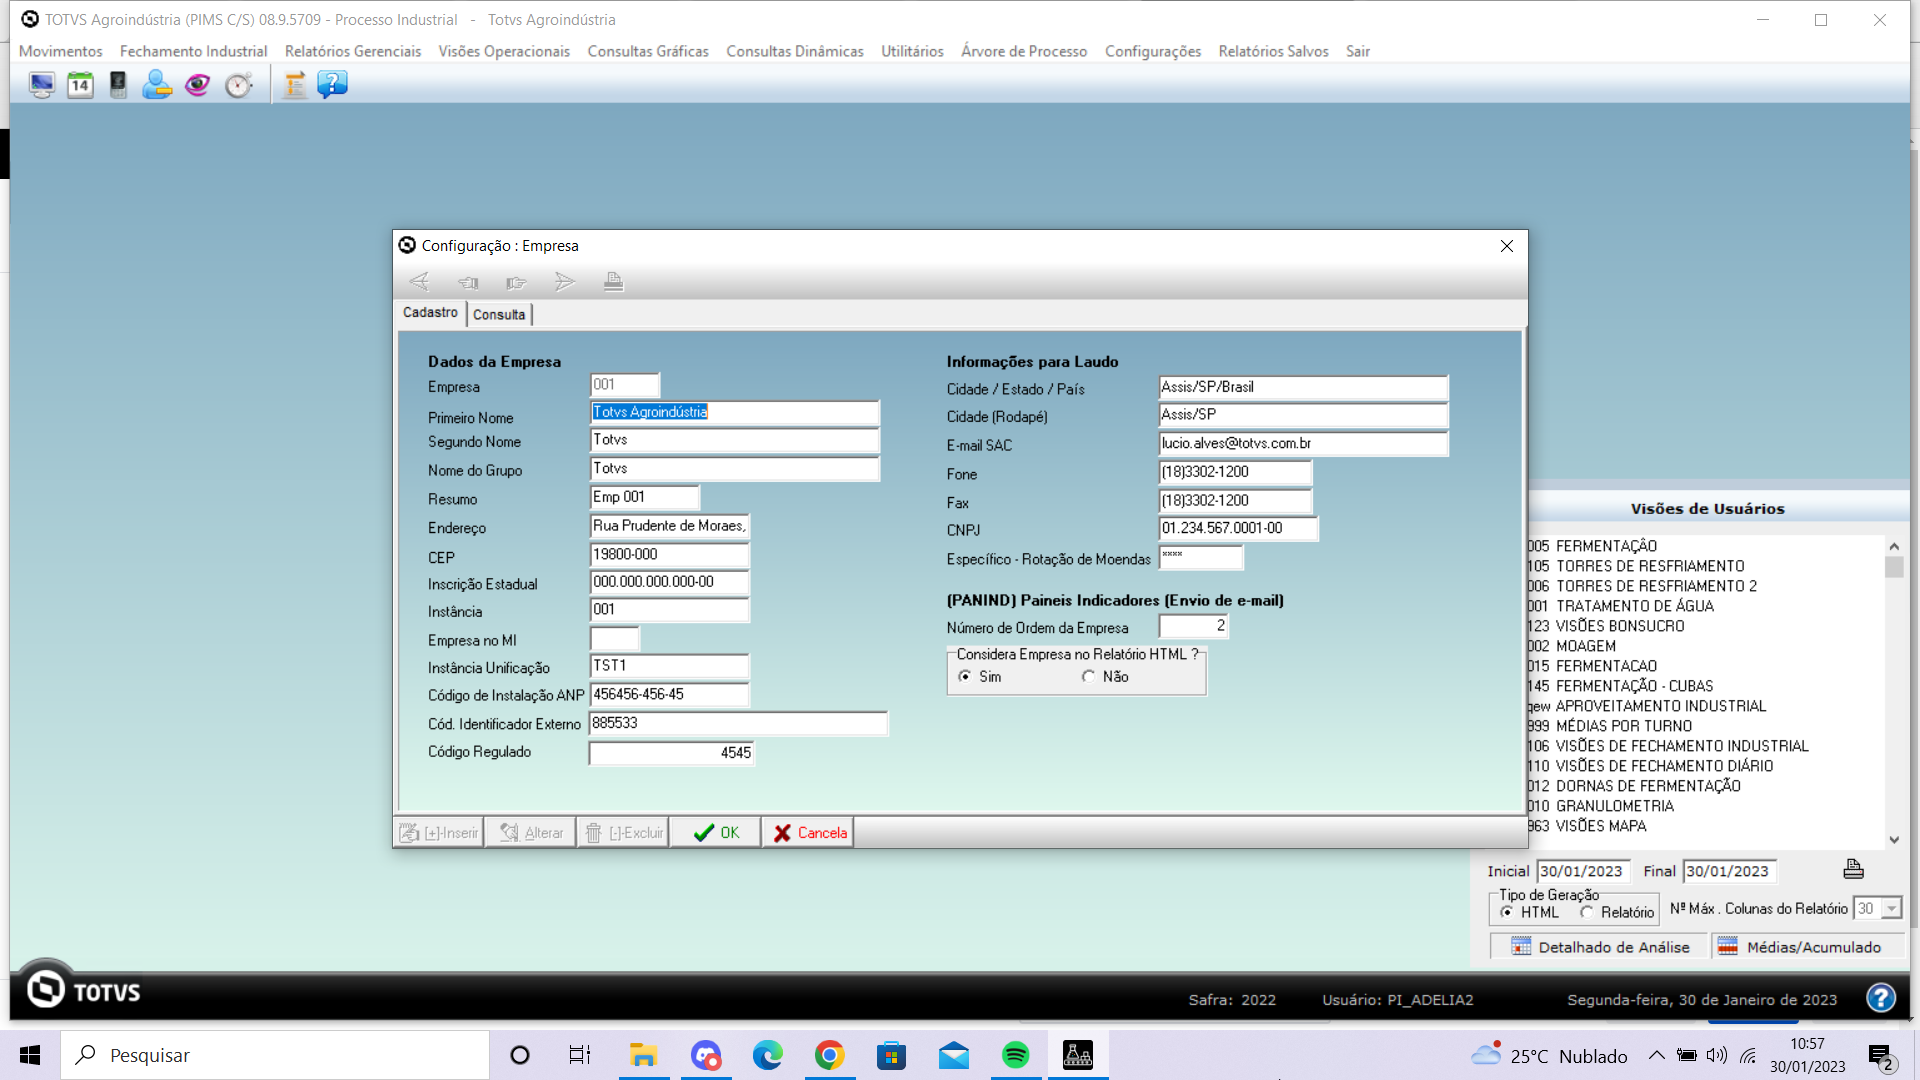Viewport: 1920px width, 1080px height.
Task: Click the pink eye icon in toolbar
Action: pyautogui.click(x=197, y=85)
